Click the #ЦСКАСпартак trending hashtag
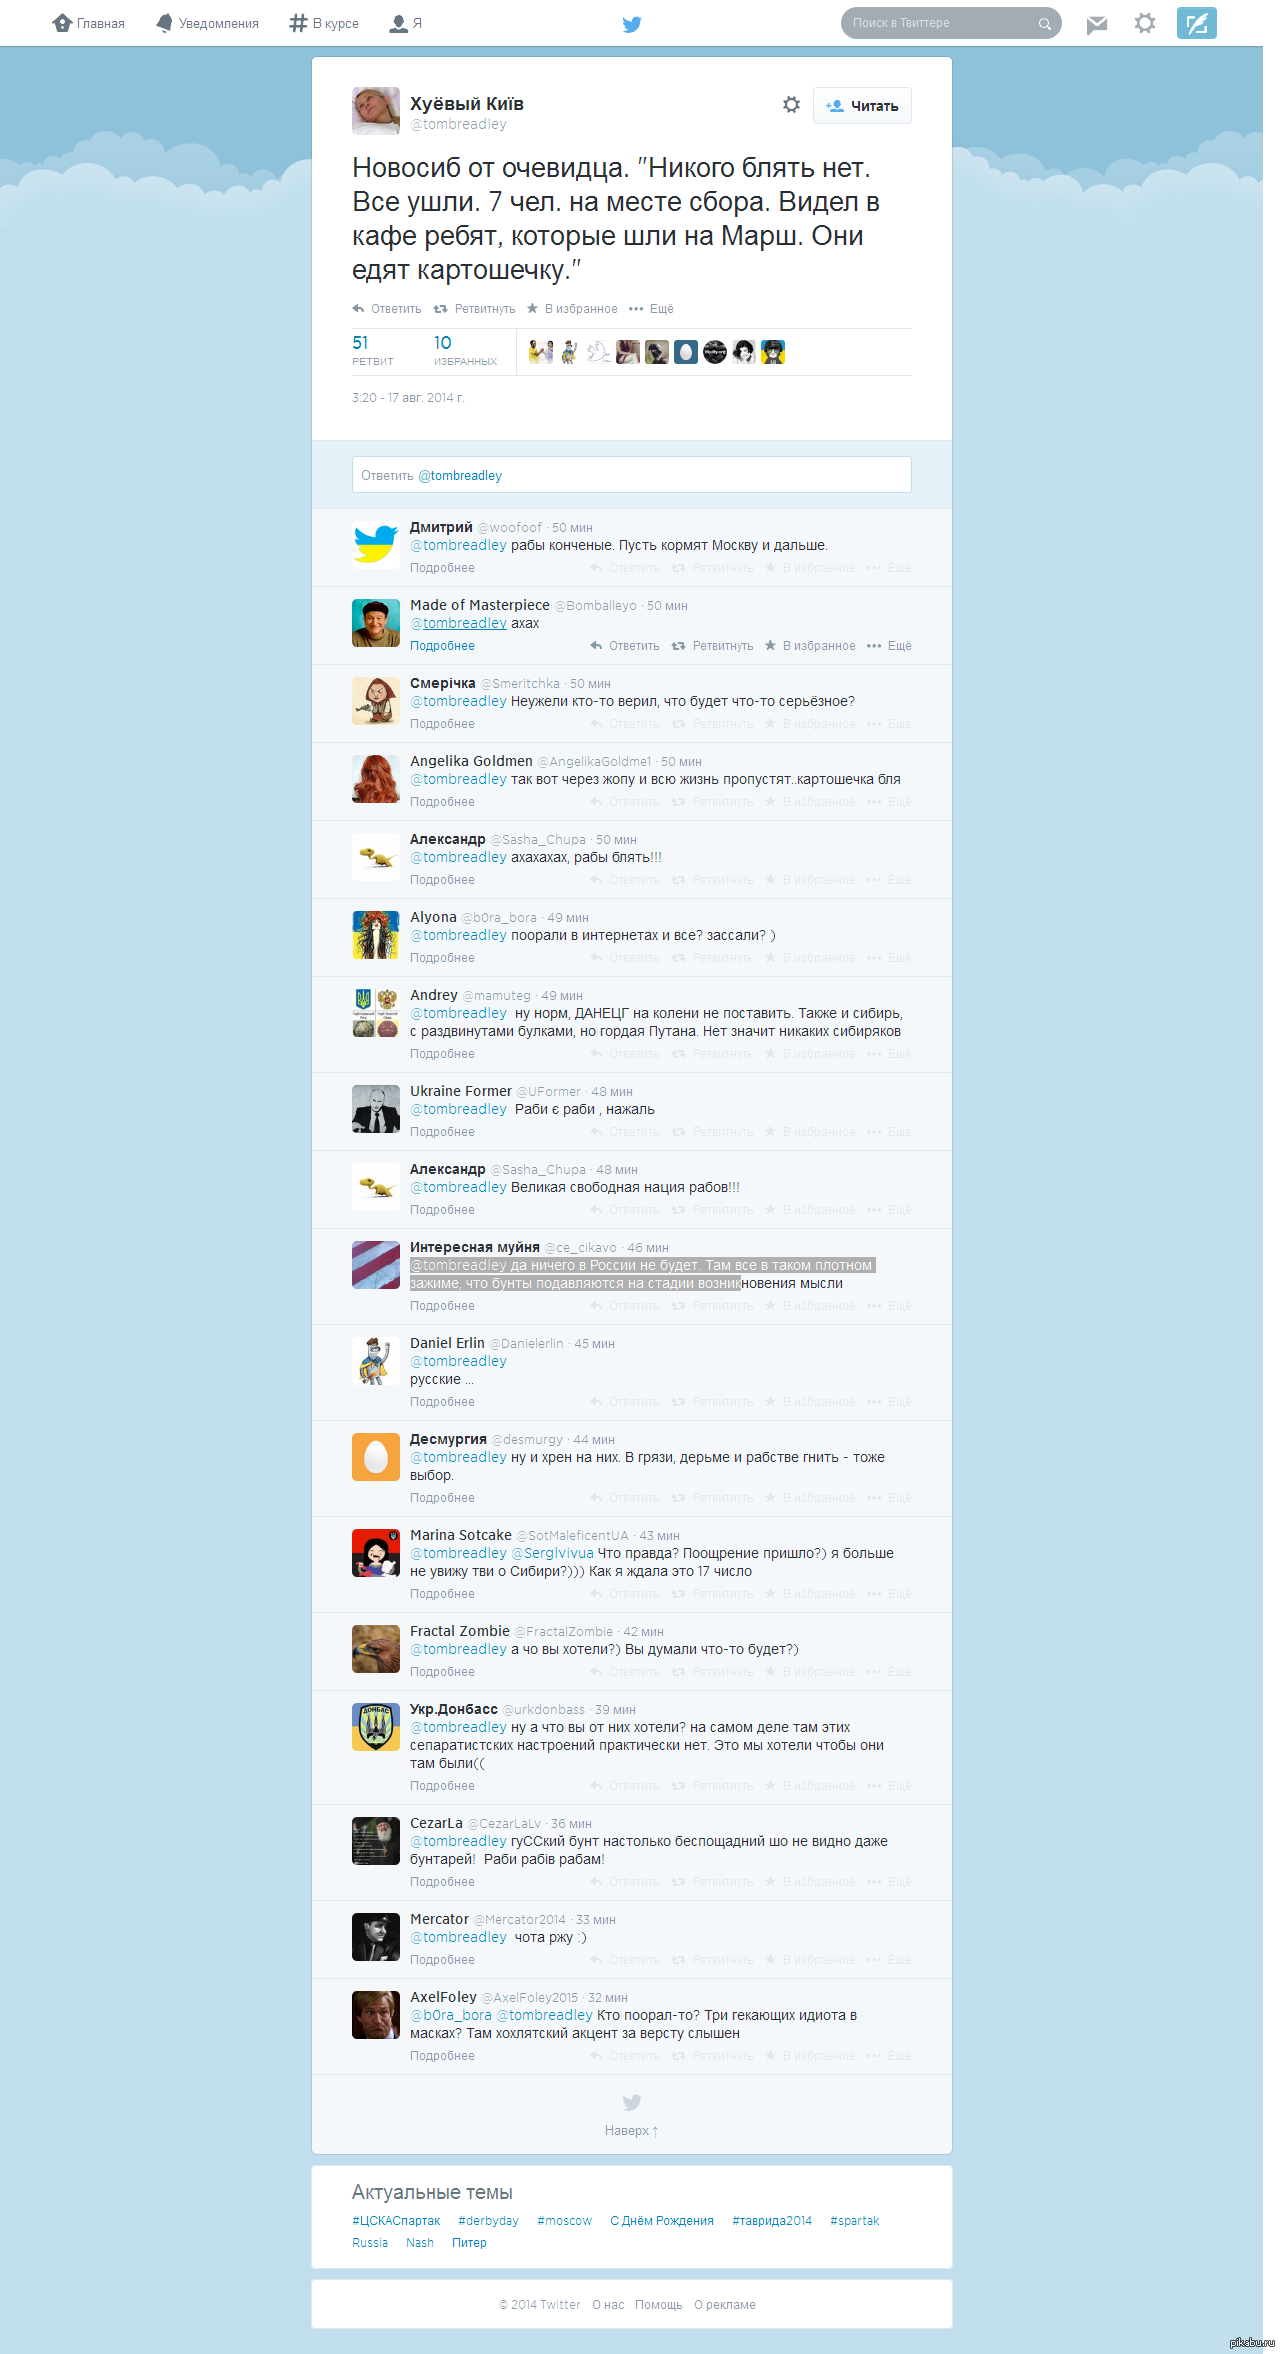 [x=396, y=2221]
